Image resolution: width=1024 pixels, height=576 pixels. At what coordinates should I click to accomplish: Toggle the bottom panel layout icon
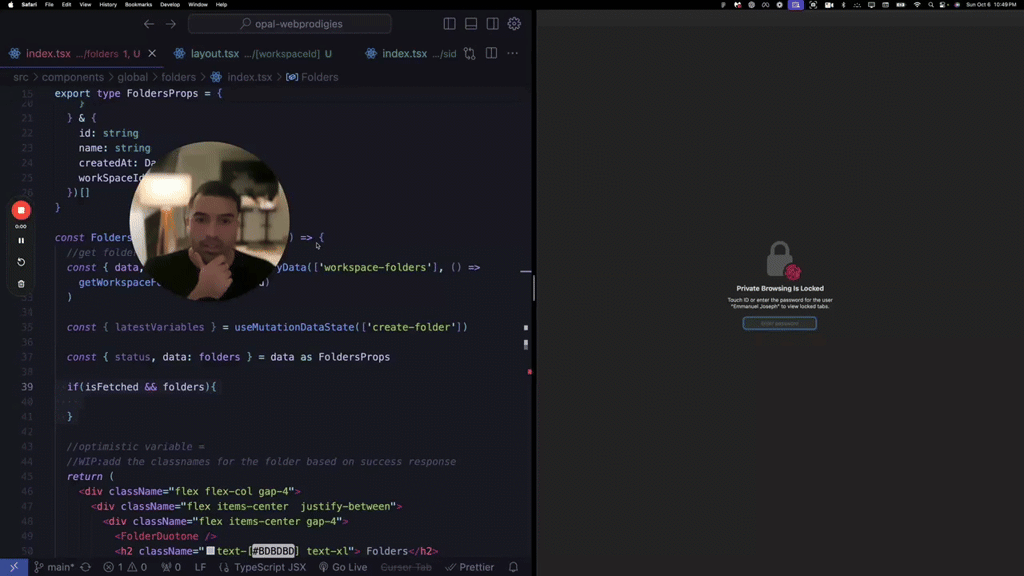(x=471, y=24)
